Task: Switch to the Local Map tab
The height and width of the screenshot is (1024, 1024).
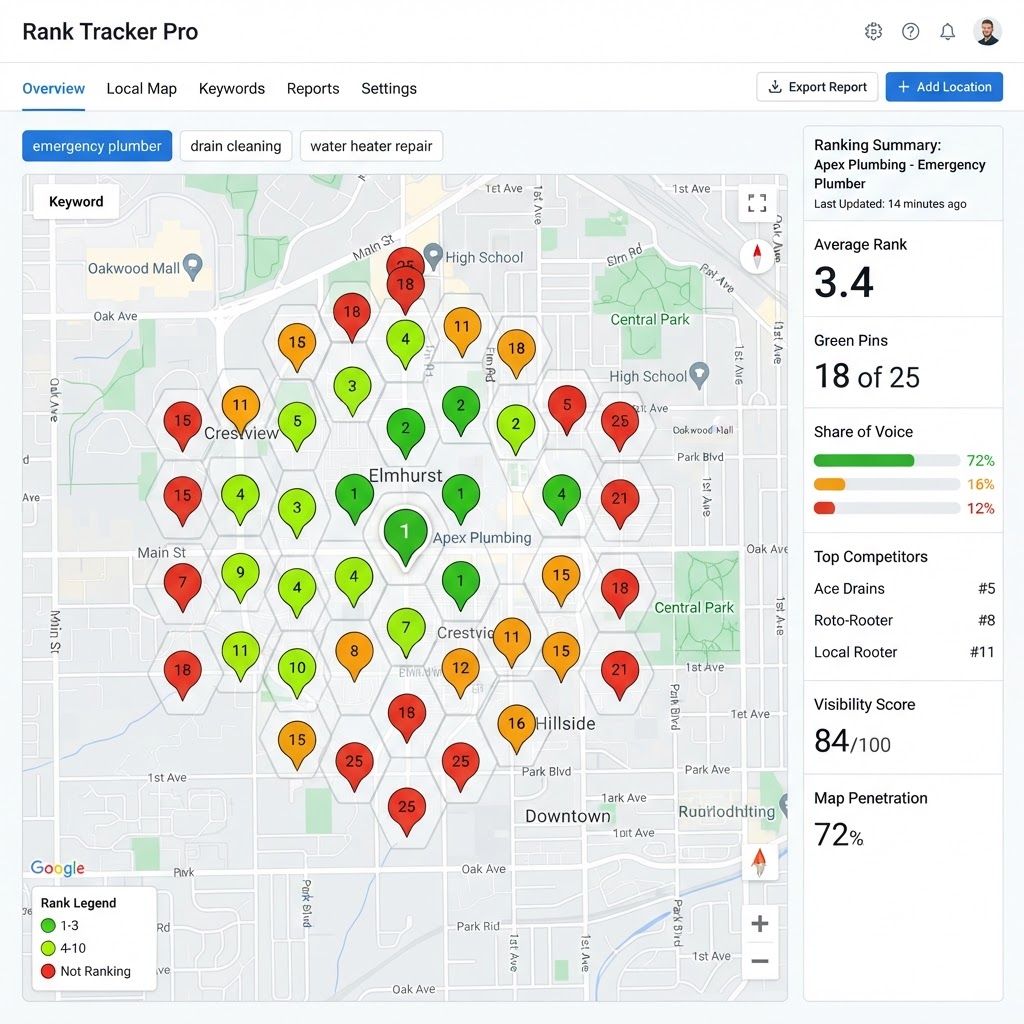Action: click(142, 88)
